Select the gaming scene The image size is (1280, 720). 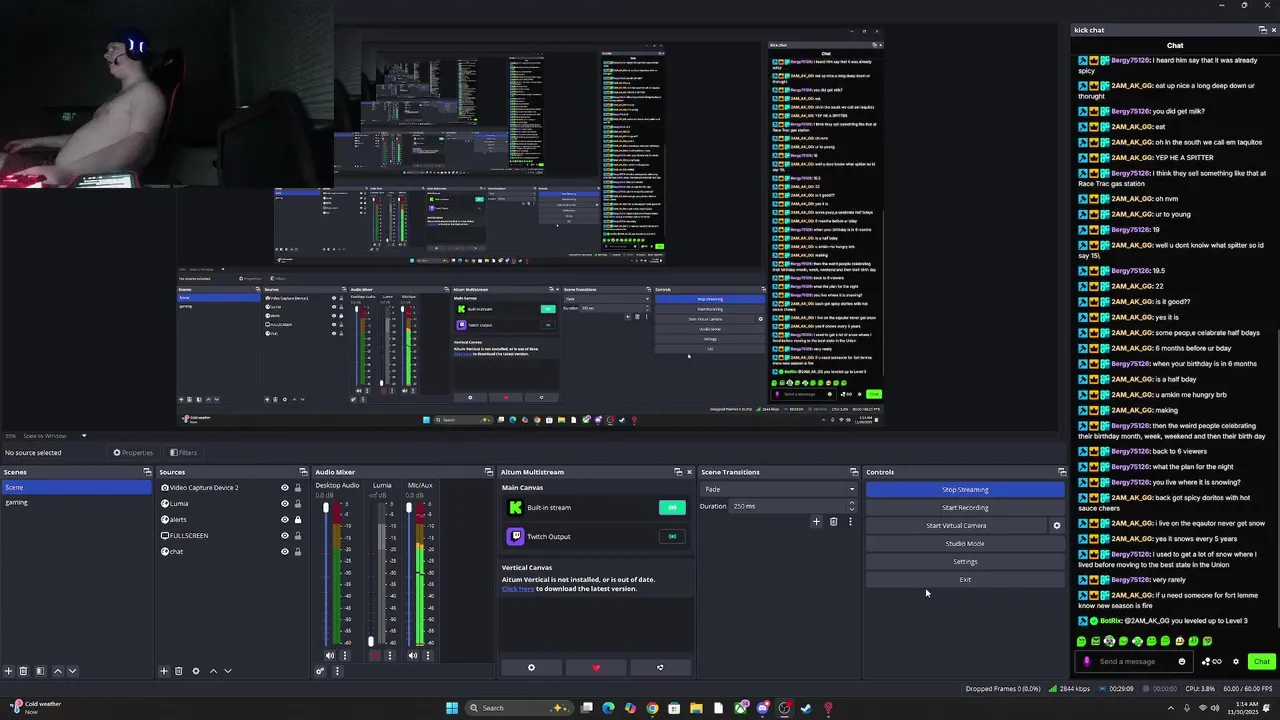pyautogui.click(x=76, y=503)
